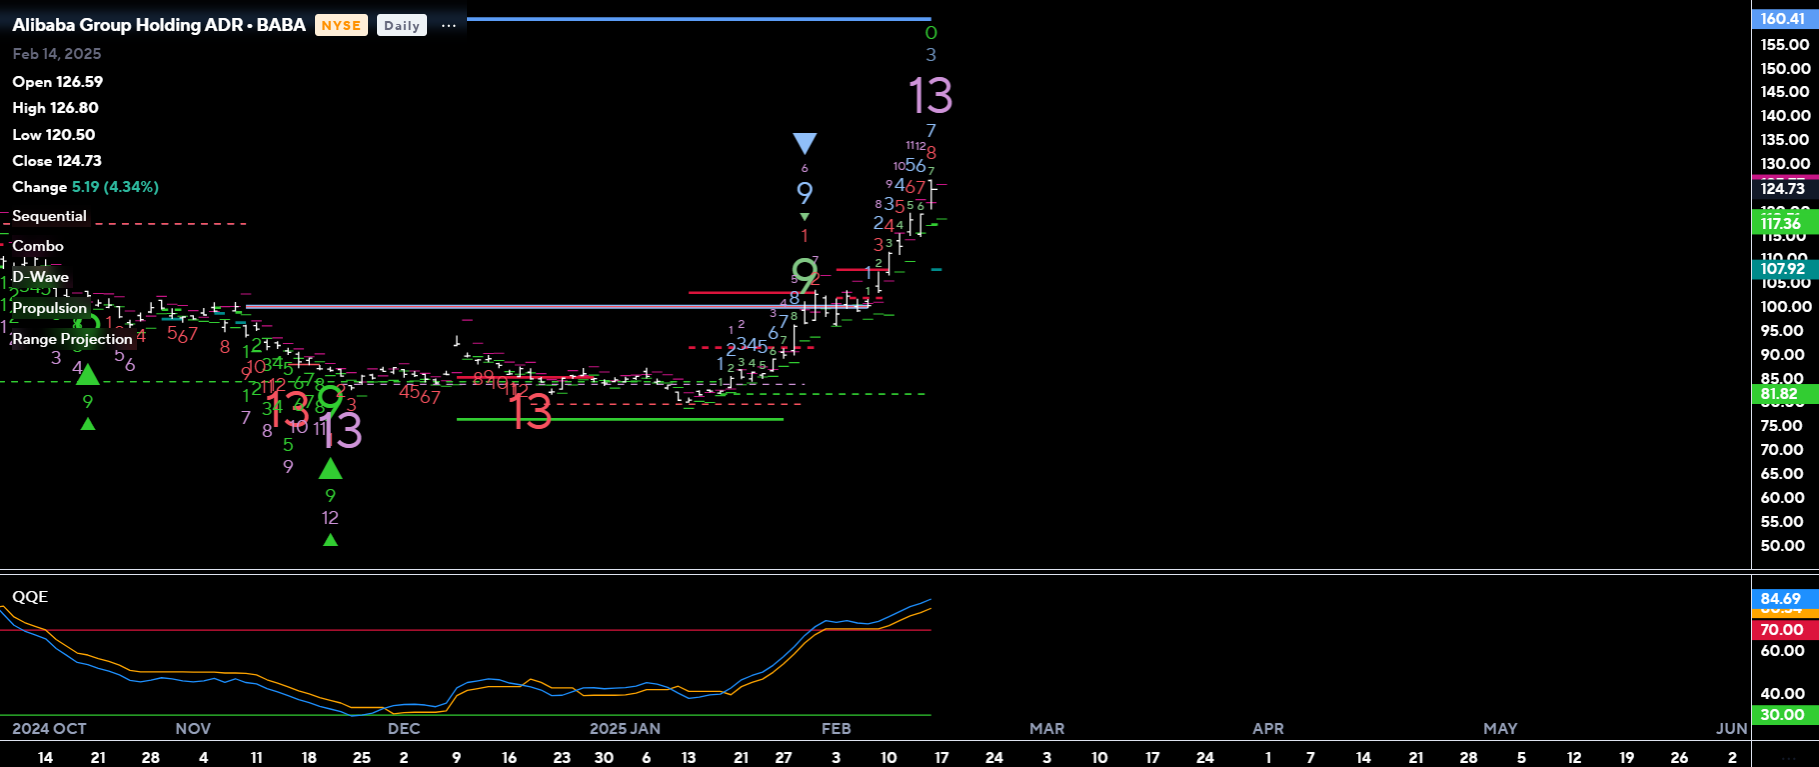Toggle the D-Wave indicator label
1819x767 pixels.
[x=41, y=277]
